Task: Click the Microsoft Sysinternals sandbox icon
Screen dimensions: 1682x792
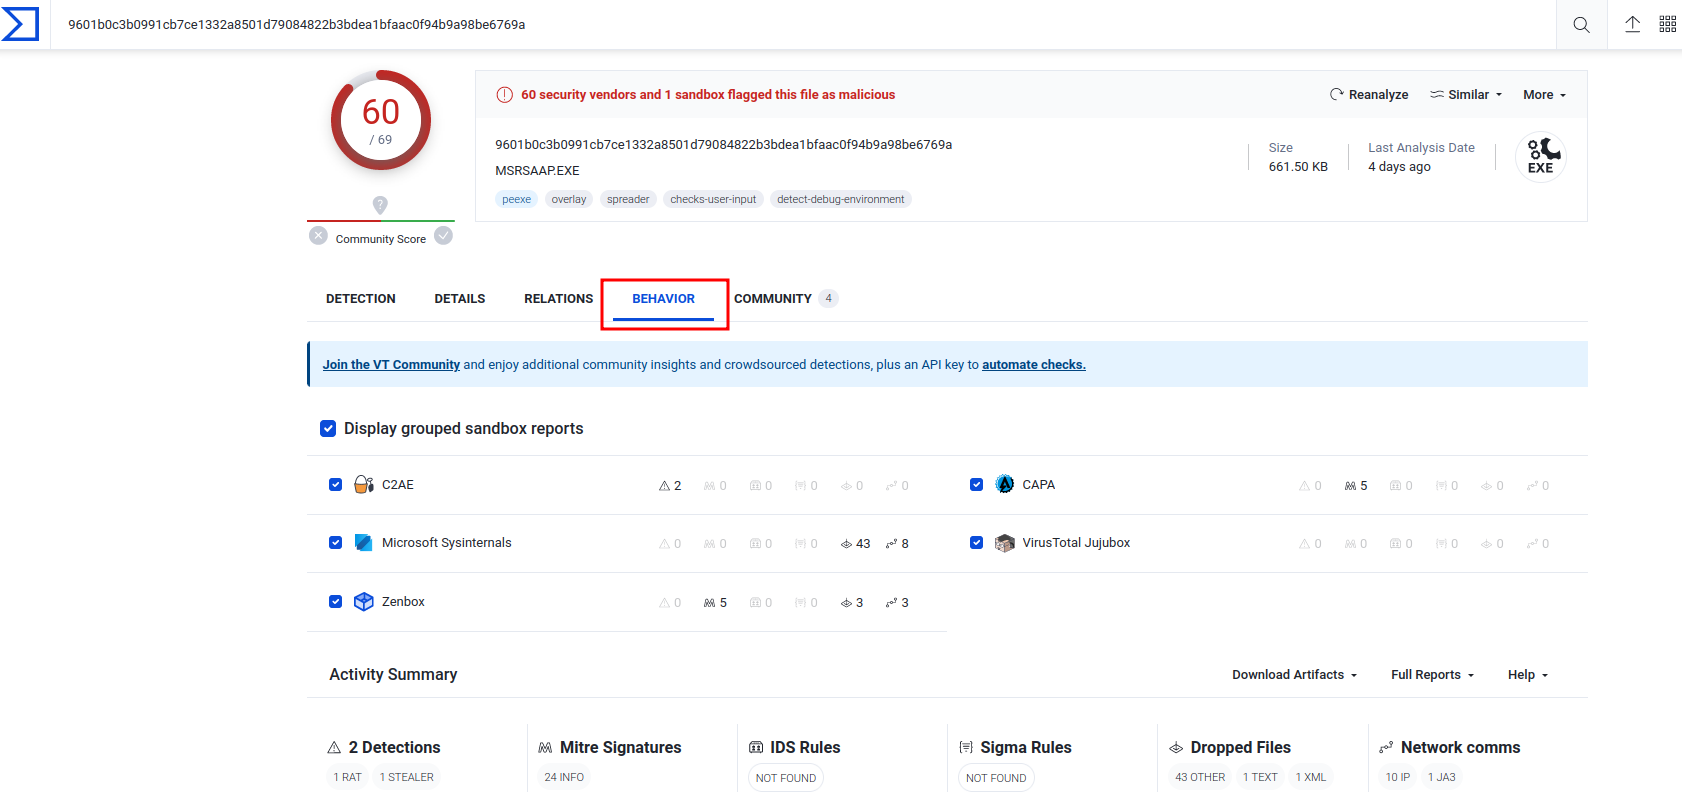Action: pyautogui.click(x=364, y=543)
